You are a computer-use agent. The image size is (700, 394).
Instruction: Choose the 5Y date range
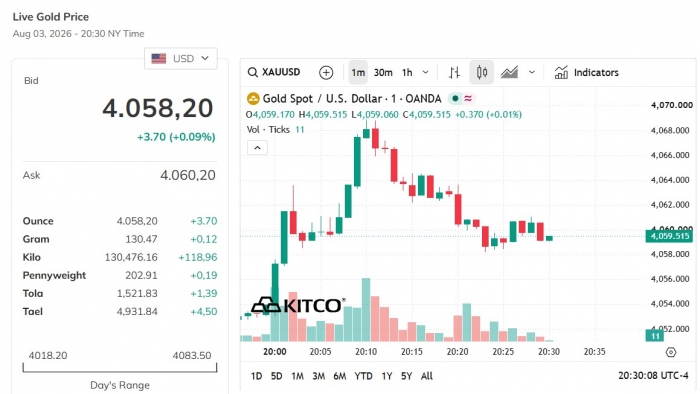(x=406, y=376)
